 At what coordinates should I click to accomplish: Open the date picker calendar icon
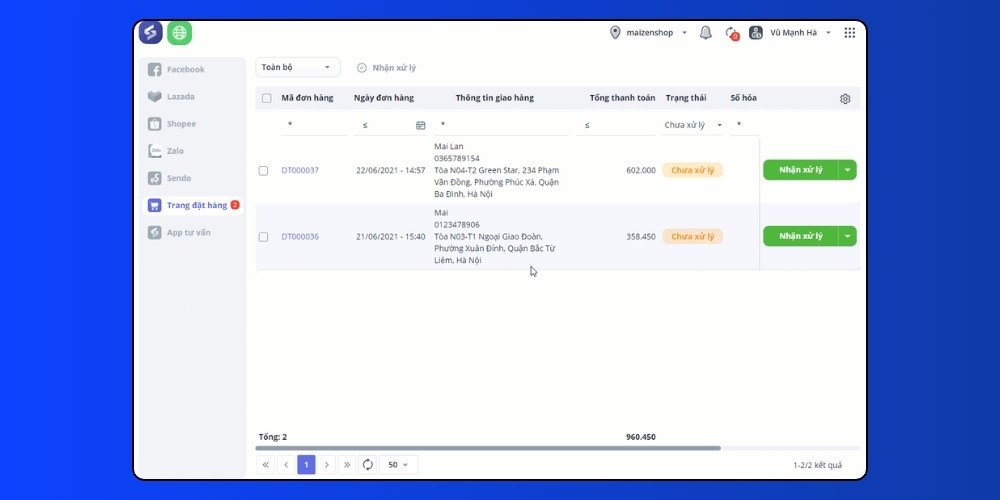pyautogui.click(x=420, y=126)
